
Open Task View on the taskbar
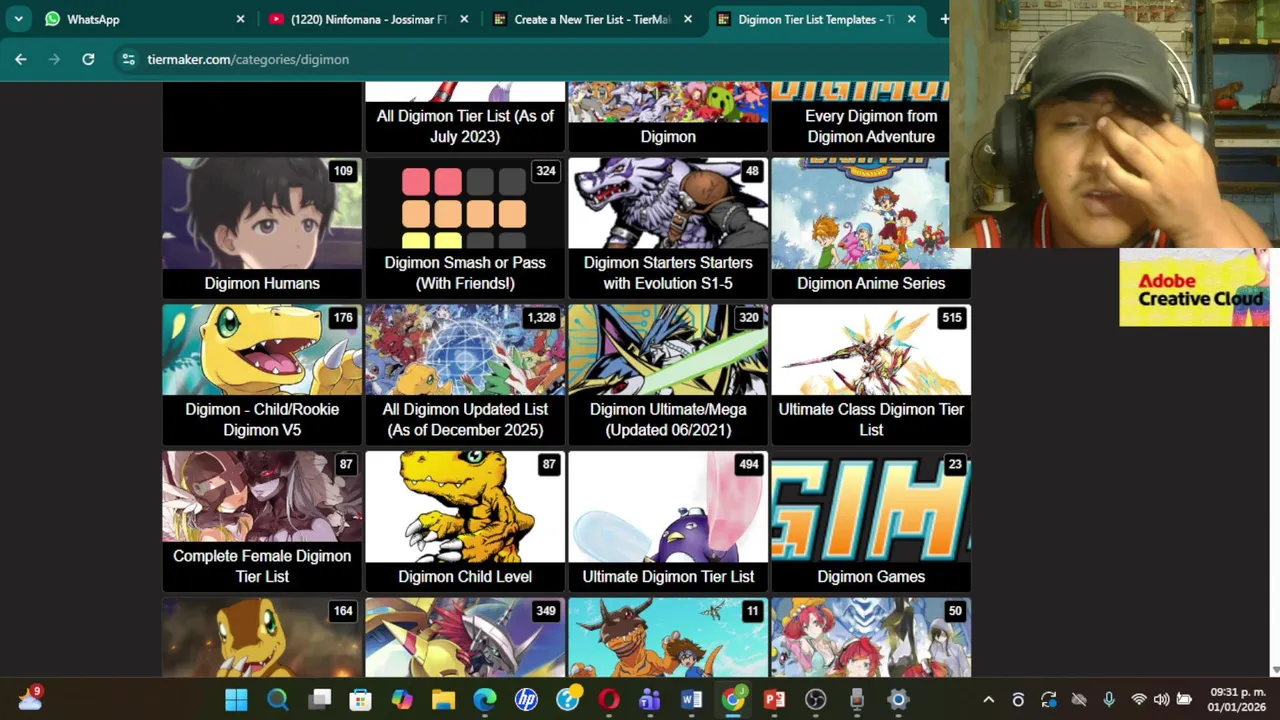320,700
